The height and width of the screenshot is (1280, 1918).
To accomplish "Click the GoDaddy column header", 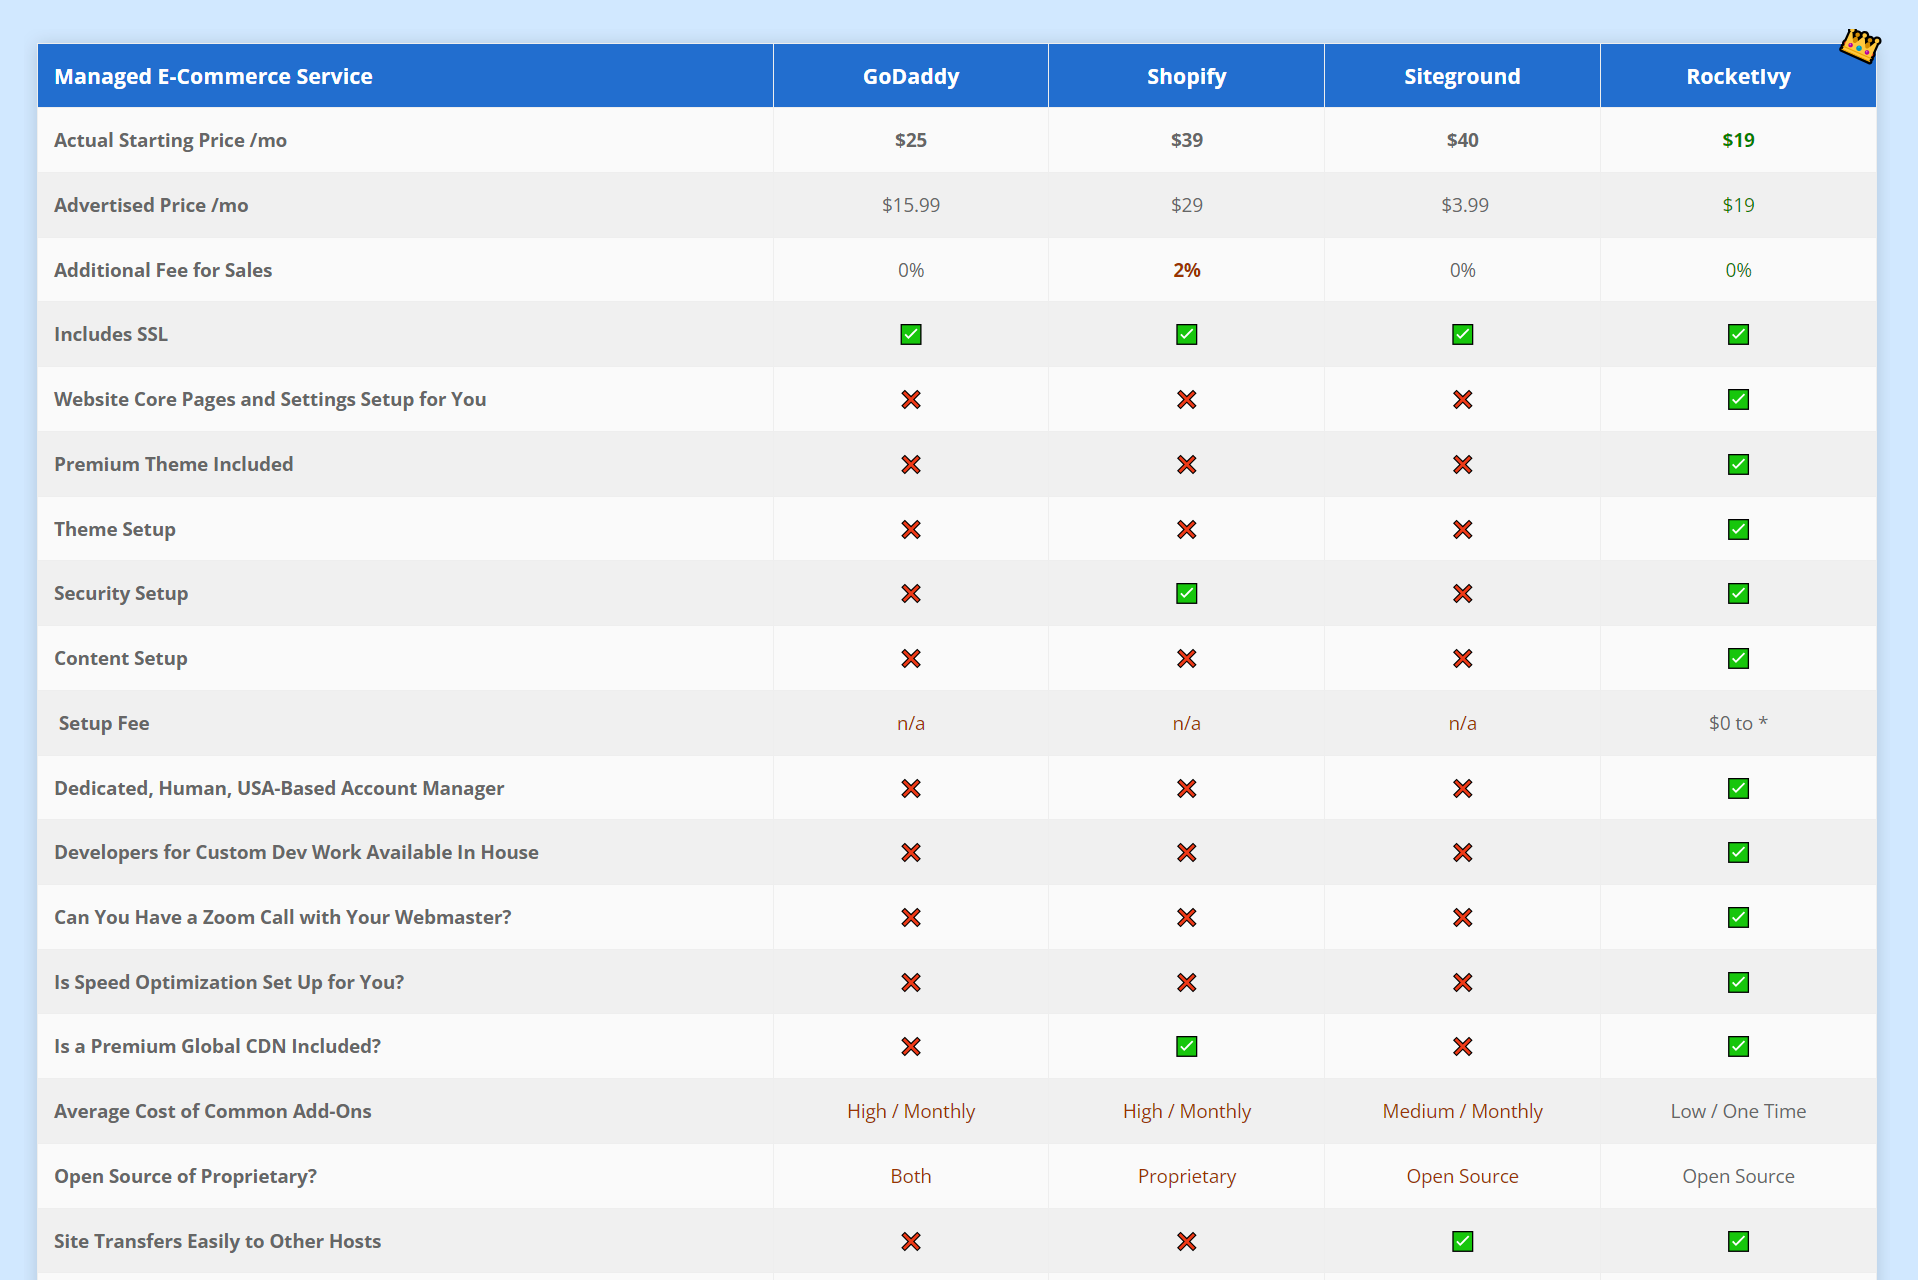I will point(911,76).
